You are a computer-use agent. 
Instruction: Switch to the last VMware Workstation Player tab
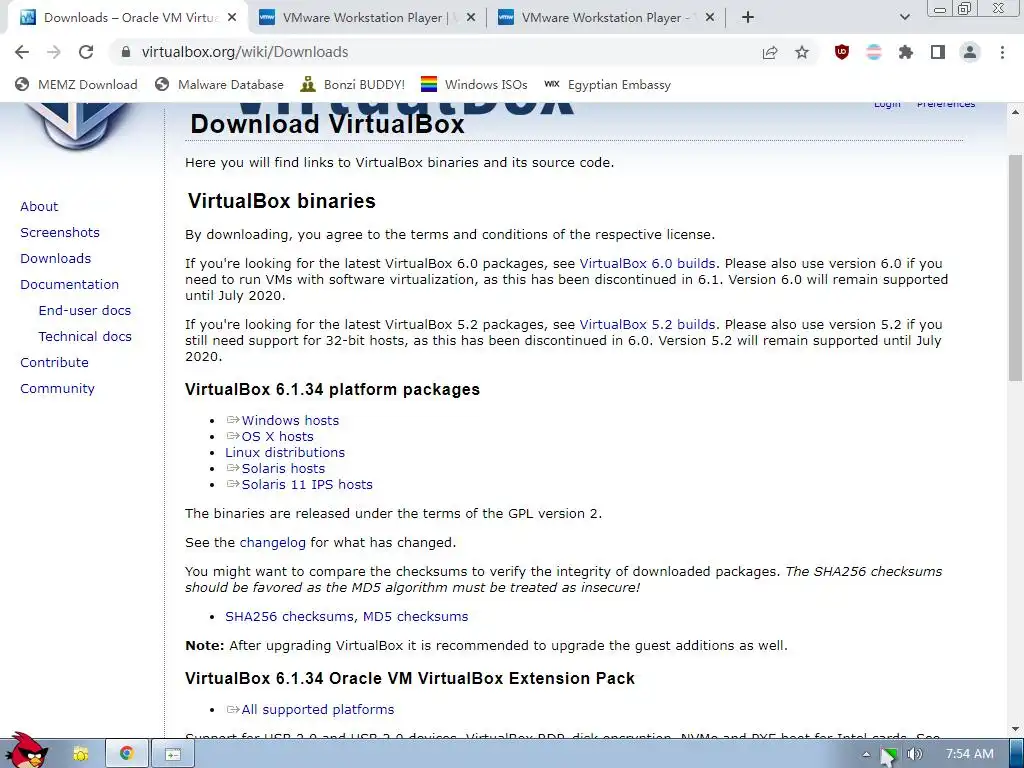click(x=604, y=18)
